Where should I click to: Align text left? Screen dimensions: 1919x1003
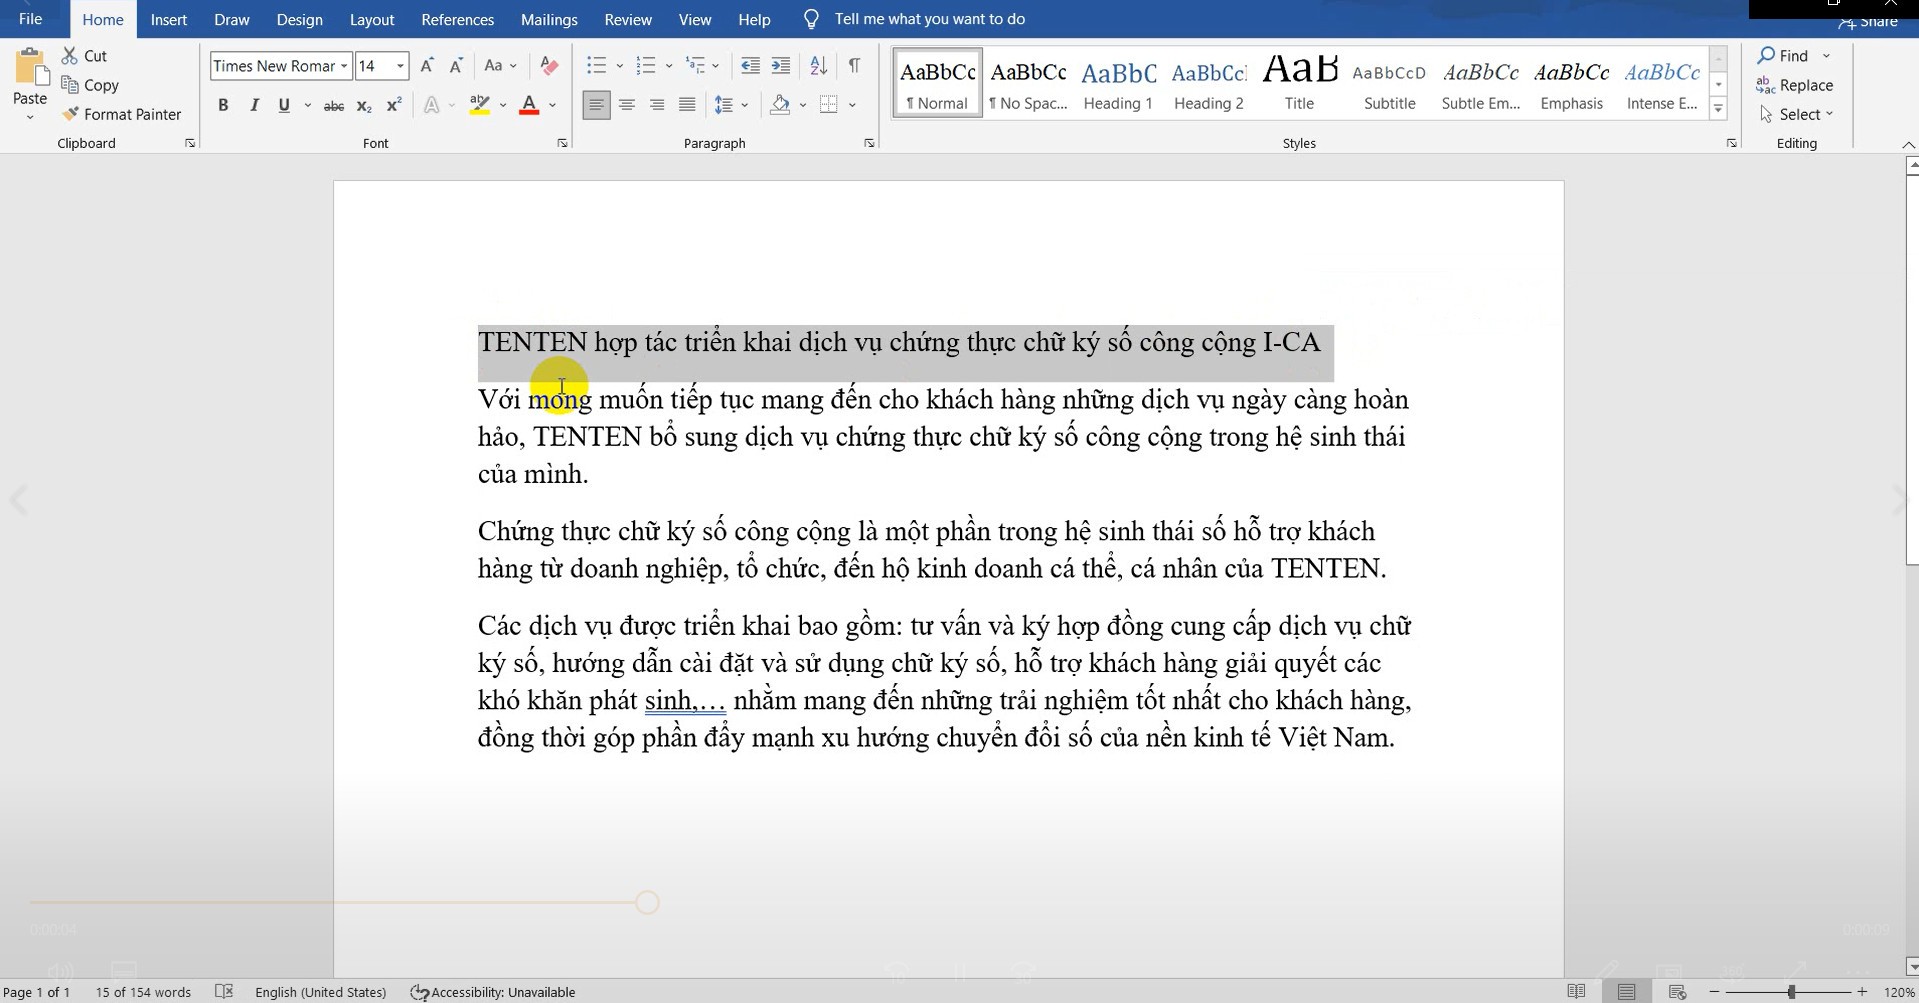click(x=596, y=105)
